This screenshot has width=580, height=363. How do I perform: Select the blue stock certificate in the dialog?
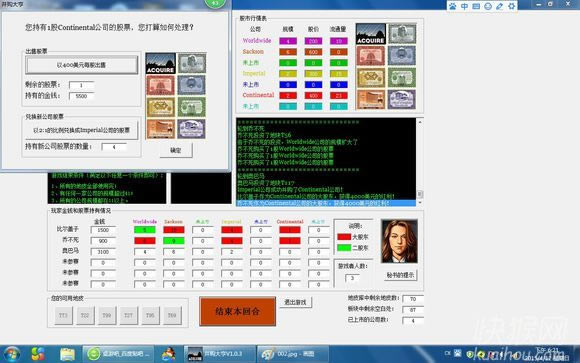(192, 85)
